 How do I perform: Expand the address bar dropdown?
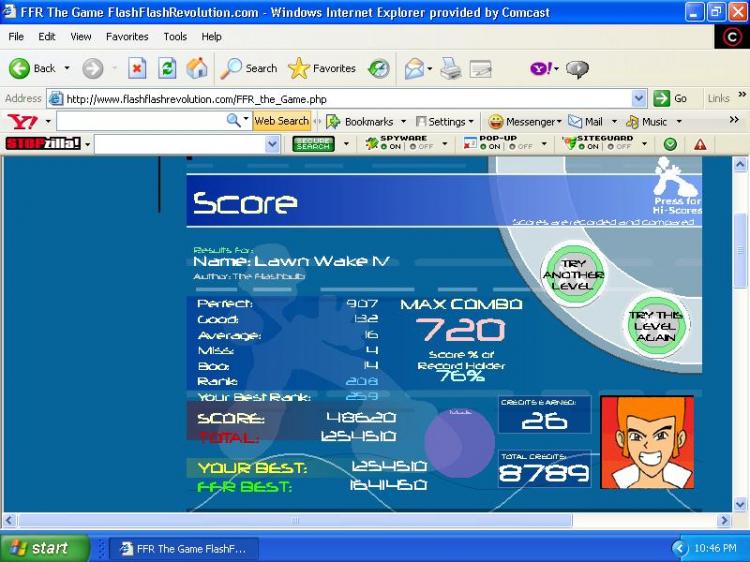pos(639,99)
